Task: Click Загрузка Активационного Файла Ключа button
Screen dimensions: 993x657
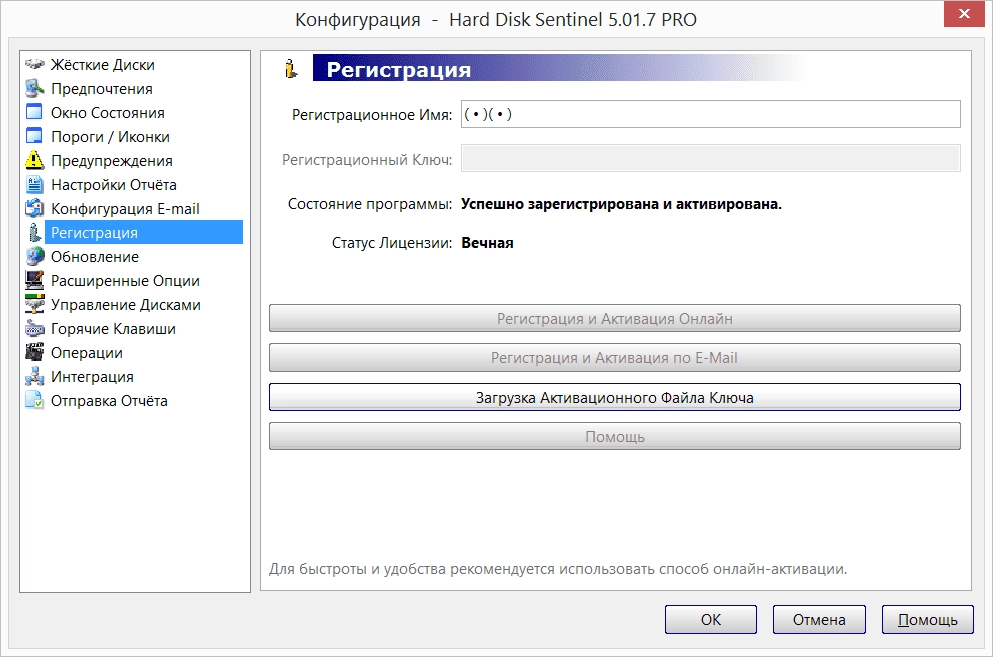Action: coord(614,397)
